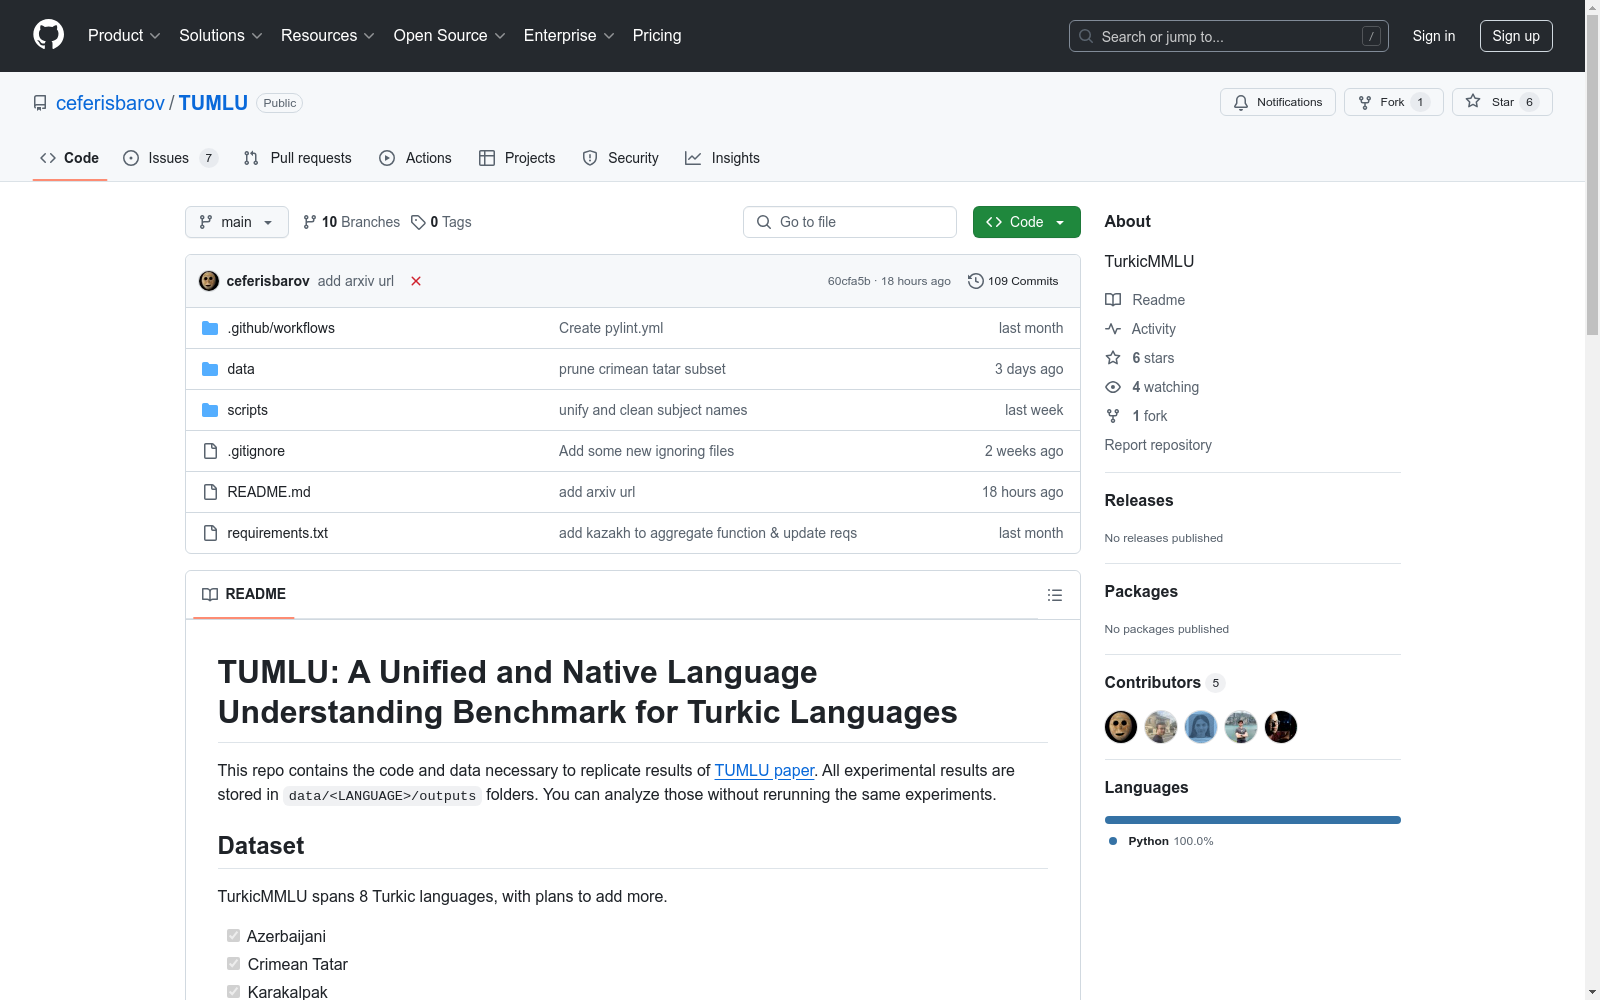The image size is (1600, 1000).
Task: Expand the Open Source menu
Action: tap(450, 36)
